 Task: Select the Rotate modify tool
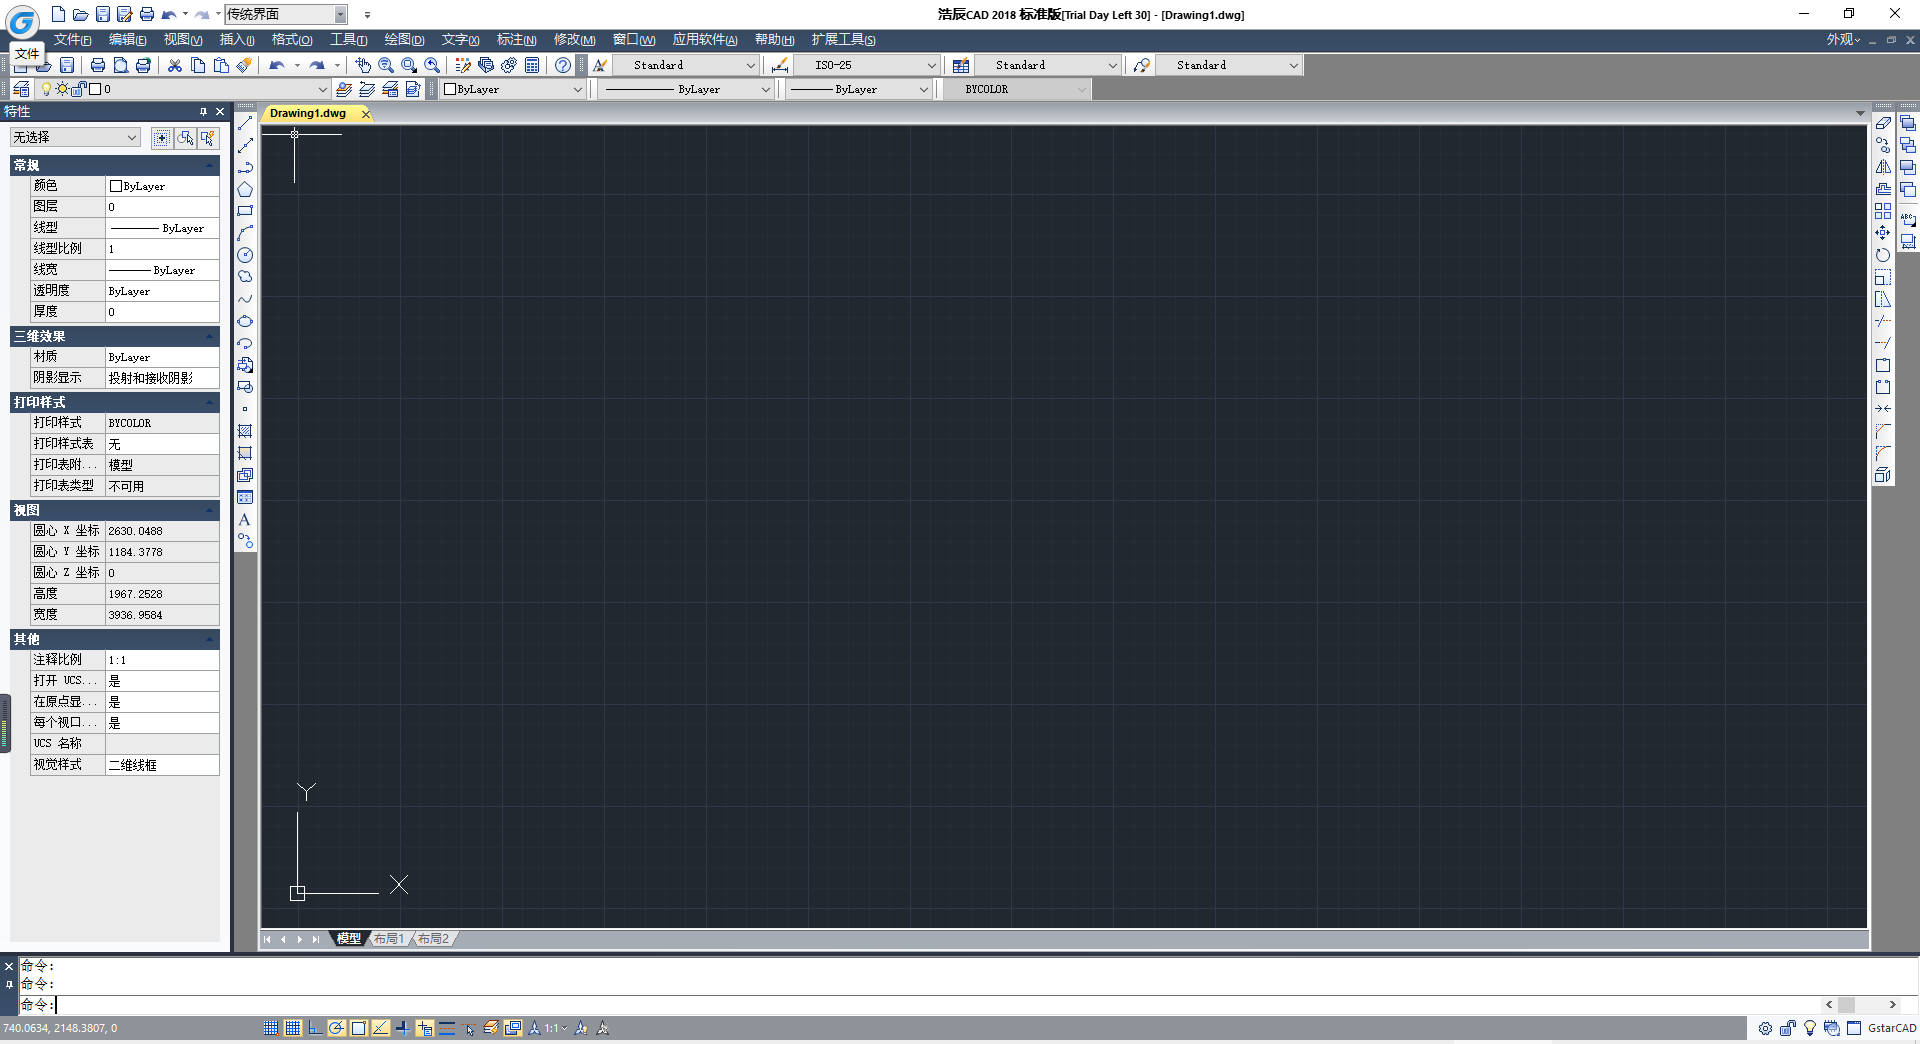click(1883, 255)
